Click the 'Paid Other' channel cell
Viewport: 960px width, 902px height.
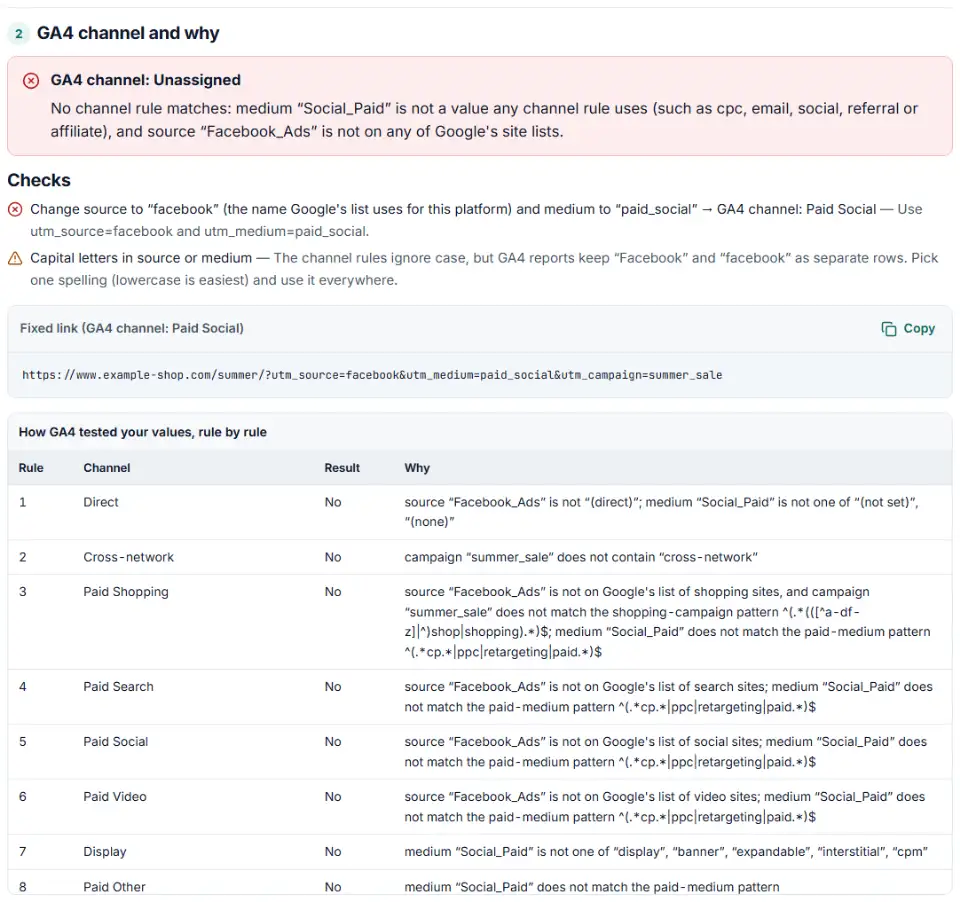[114, 887]
